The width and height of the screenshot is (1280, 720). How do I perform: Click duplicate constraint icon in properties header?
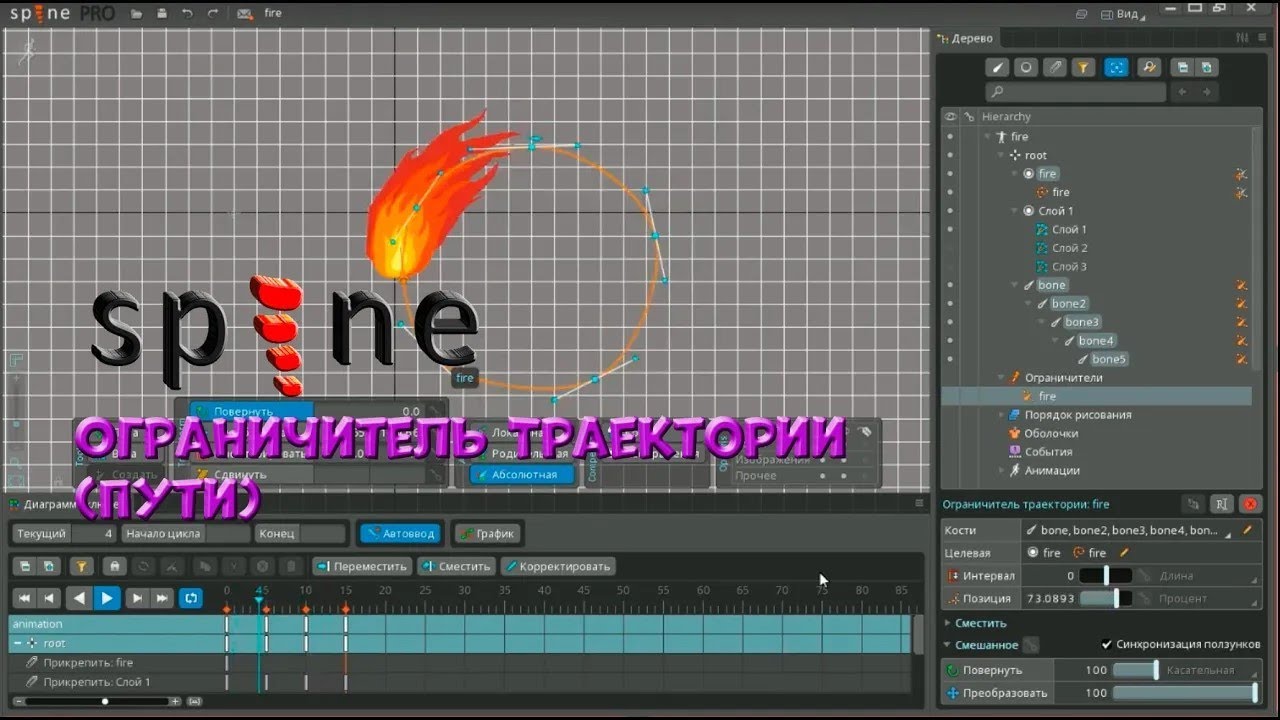pyautogui.click(x=1192, y=504)
